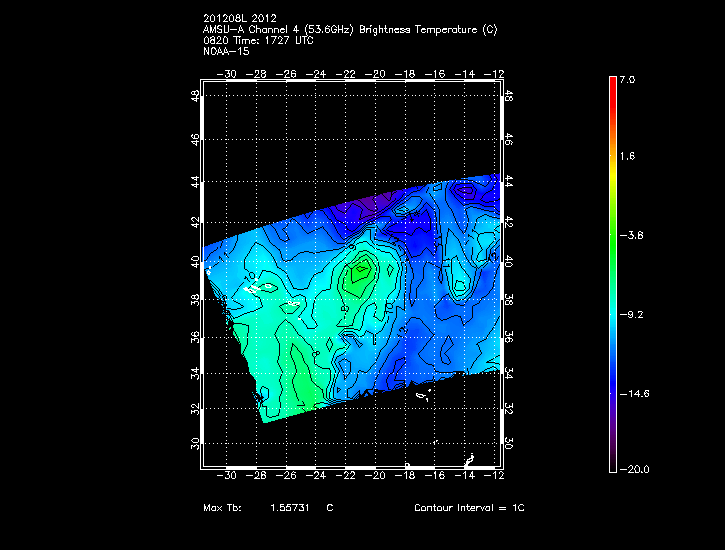The image size is (725, 550).
Task: Click the 30 latitude label on the right axis
Action: [508, 442]
